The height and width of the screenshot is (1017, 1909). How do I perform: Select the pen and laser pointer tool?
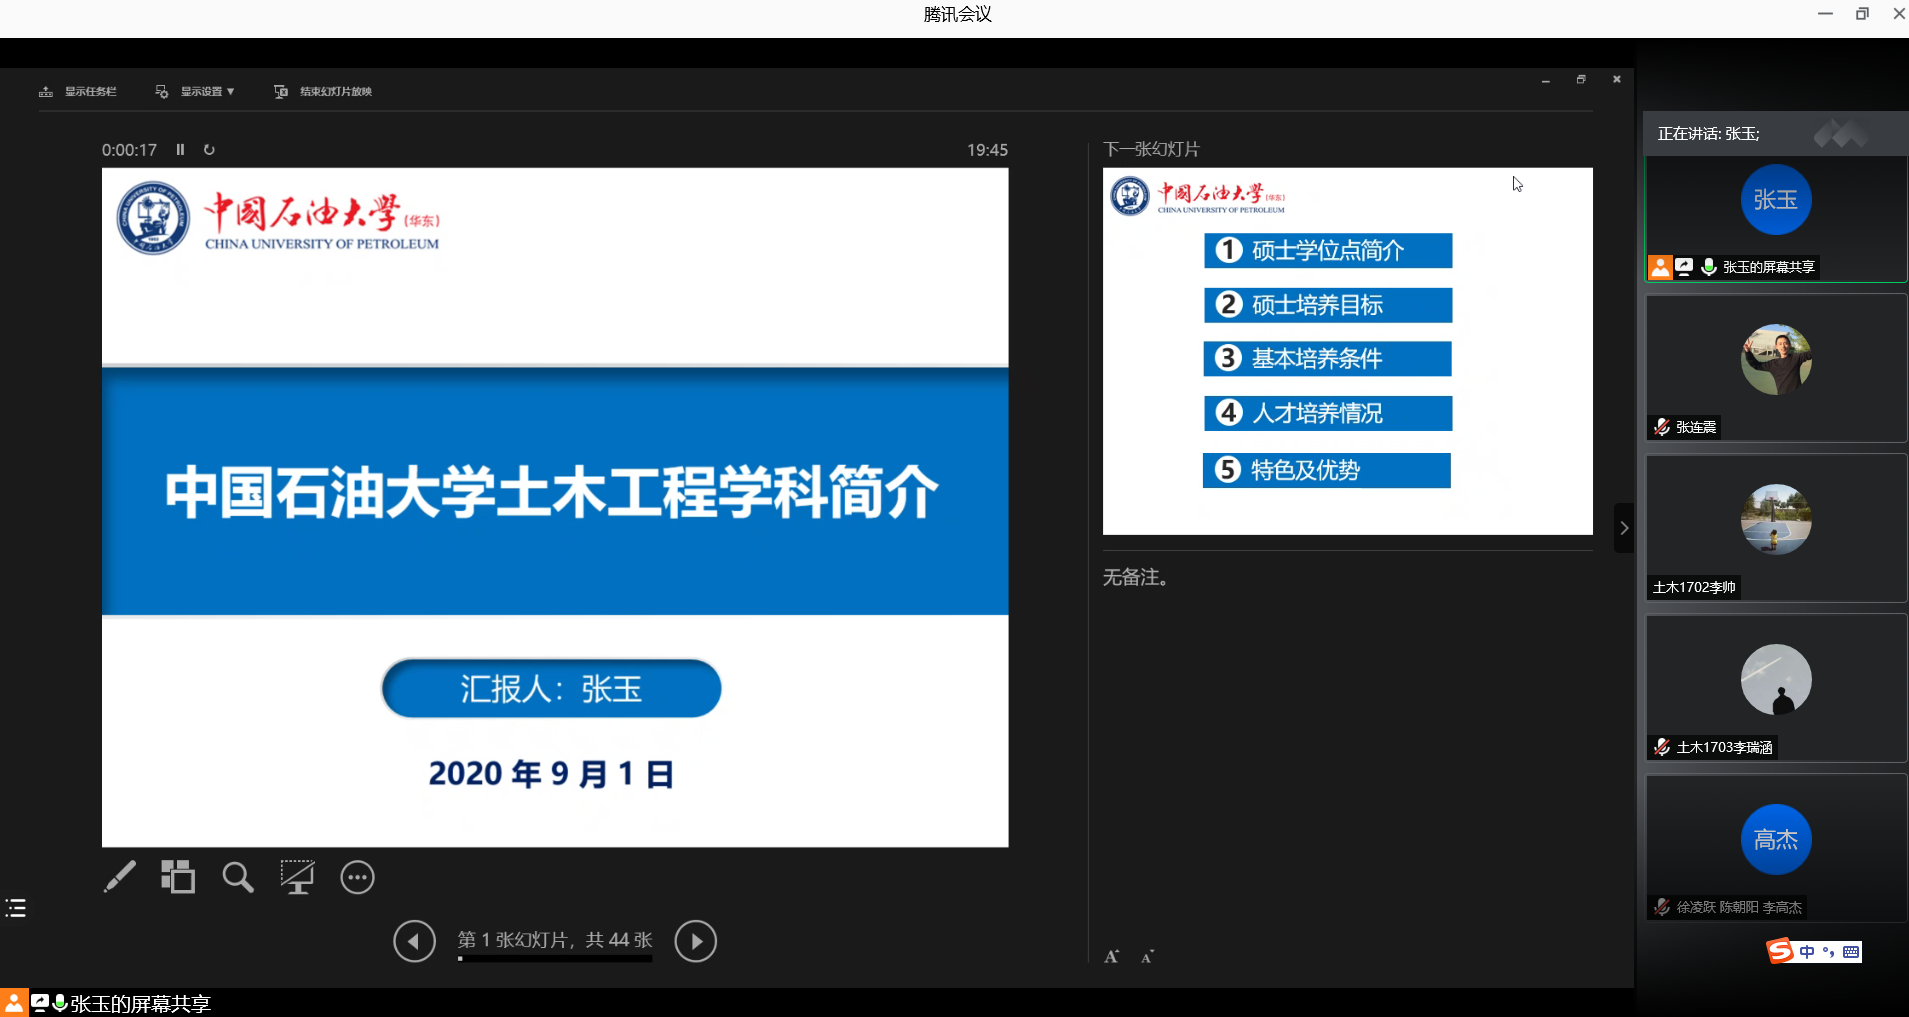[x=120, y=877]
